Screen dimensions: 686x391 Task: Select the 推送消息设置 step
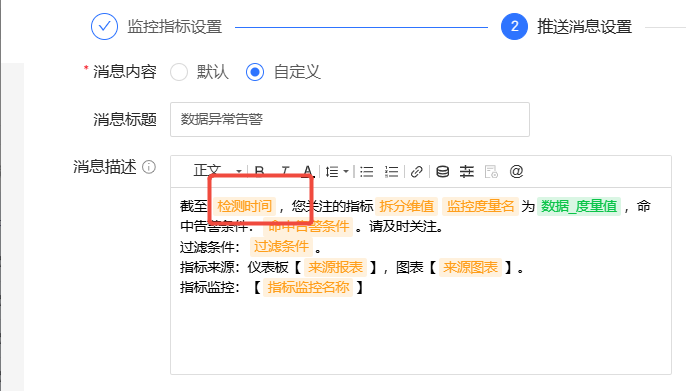[566, 27]
